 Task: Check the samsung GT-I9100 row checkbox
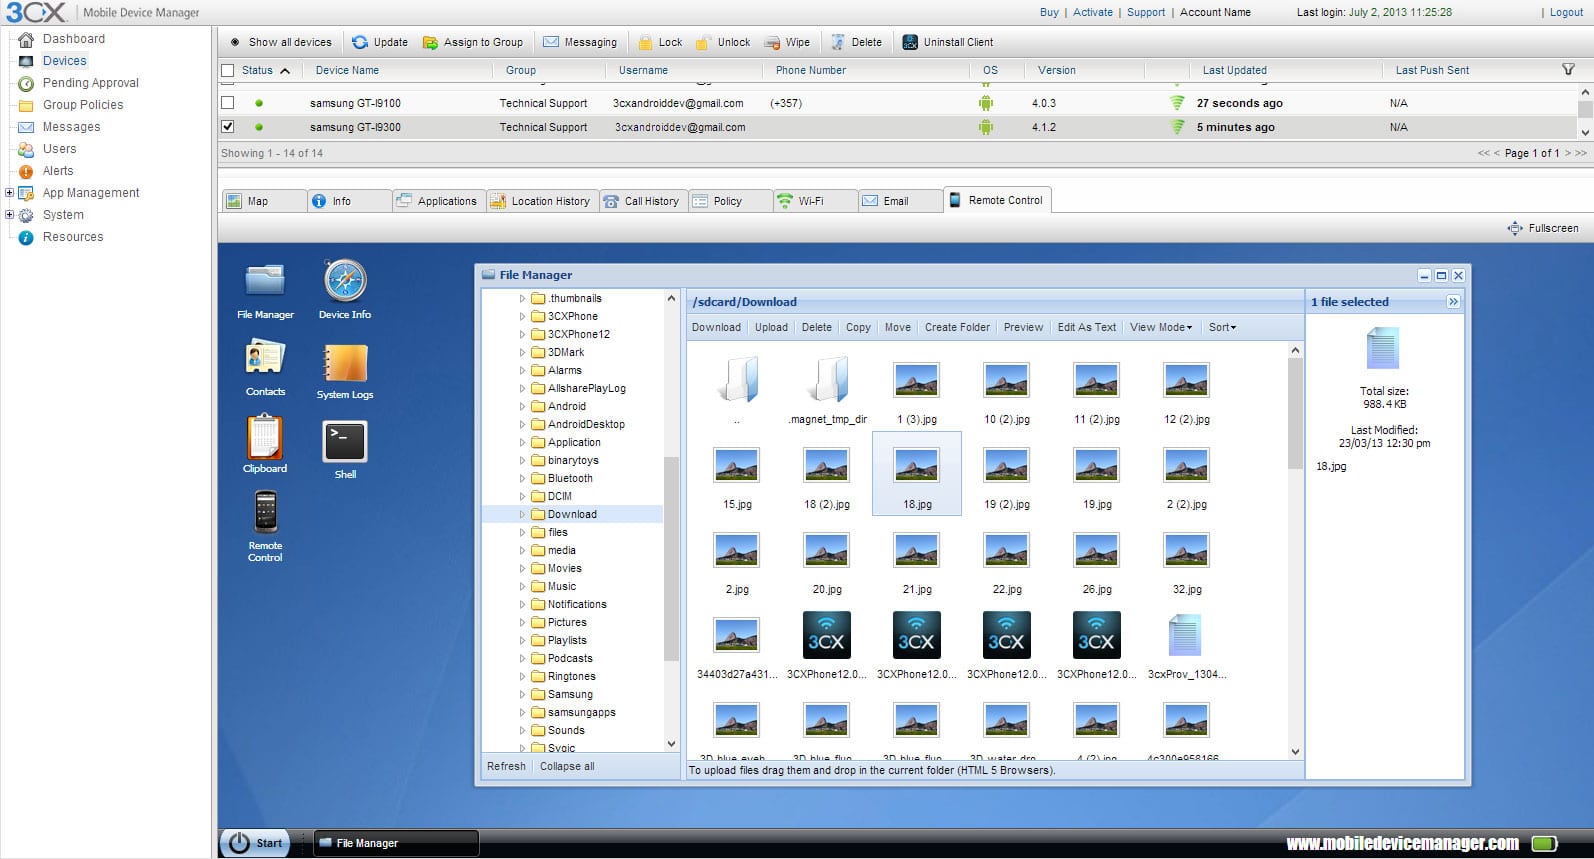[x=228, y=103]
